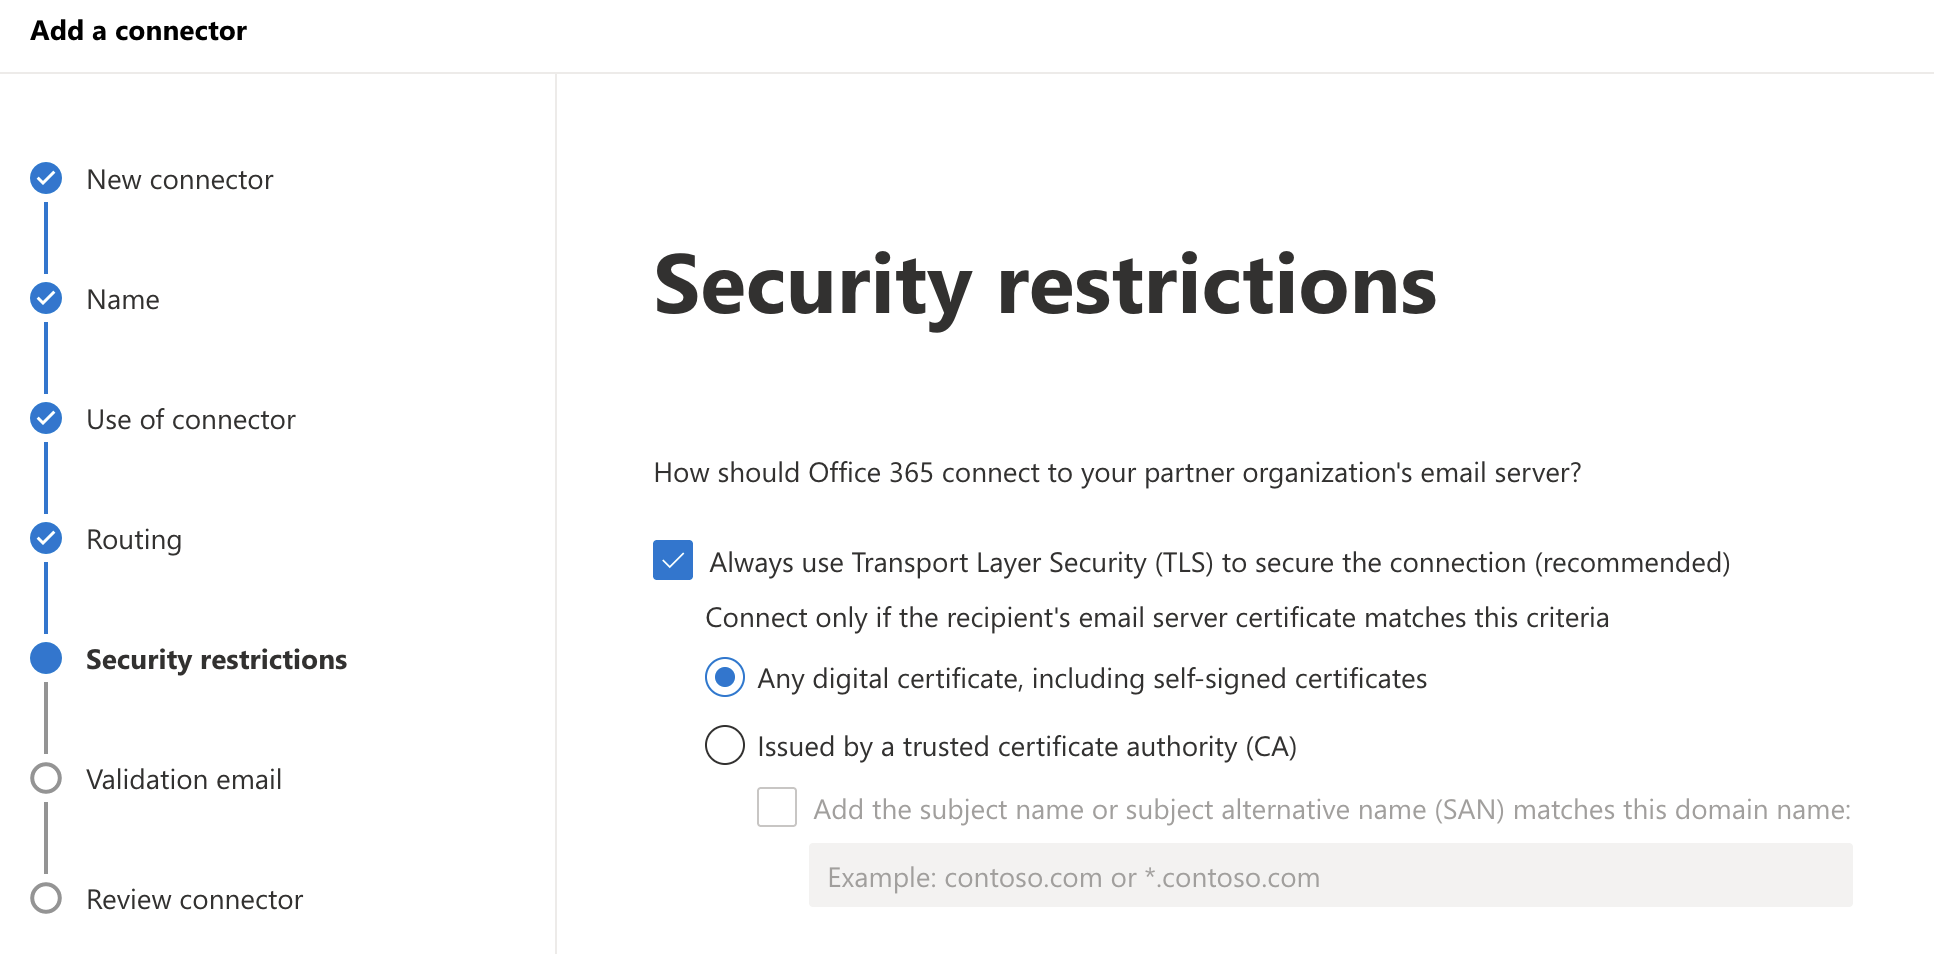
Task: Go to the Use of connector step
Action: coord(190,419)
